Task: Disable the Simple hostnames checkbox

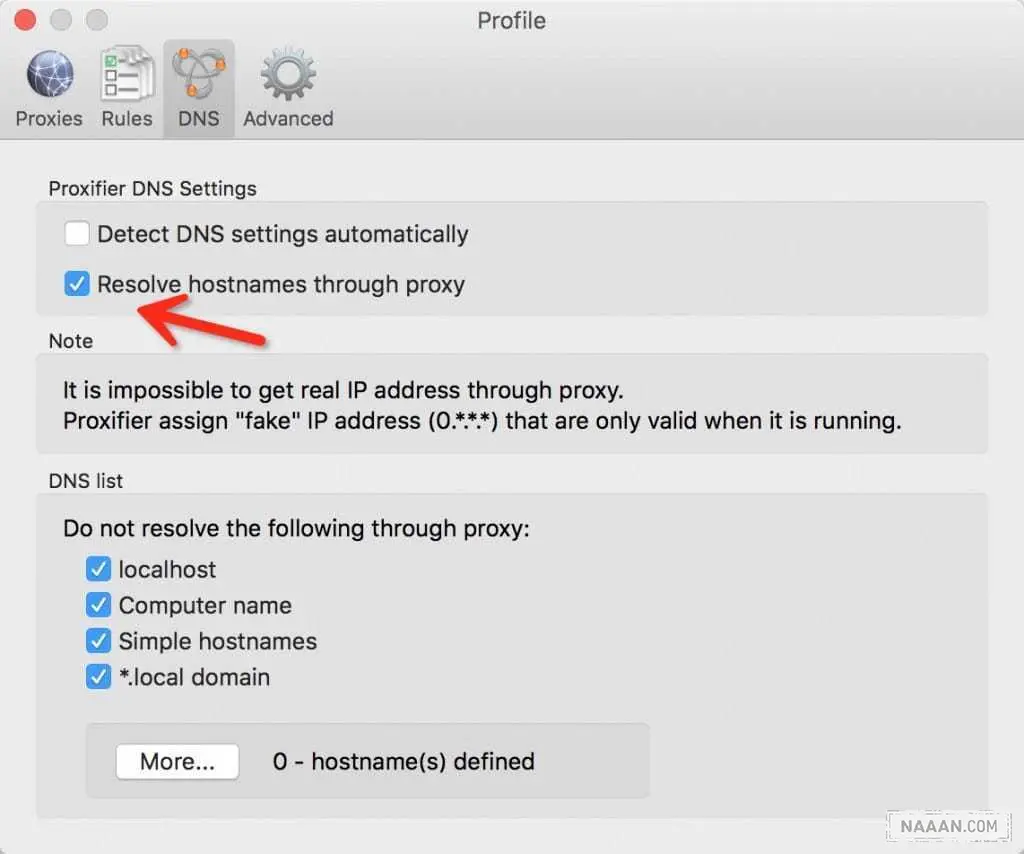Action: [98, 642]
